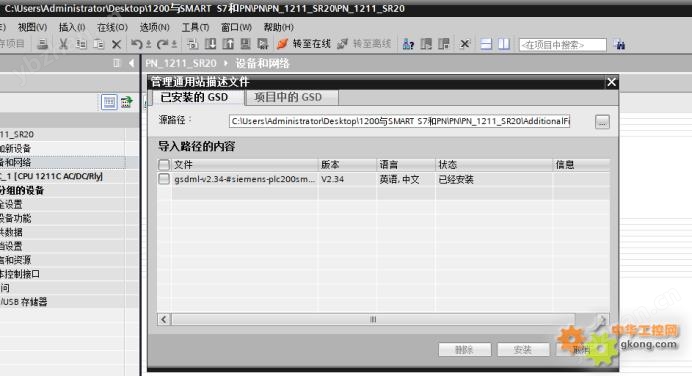
Task: Click the Copy icon in toolbar
Action: click(x=81, y=44)
